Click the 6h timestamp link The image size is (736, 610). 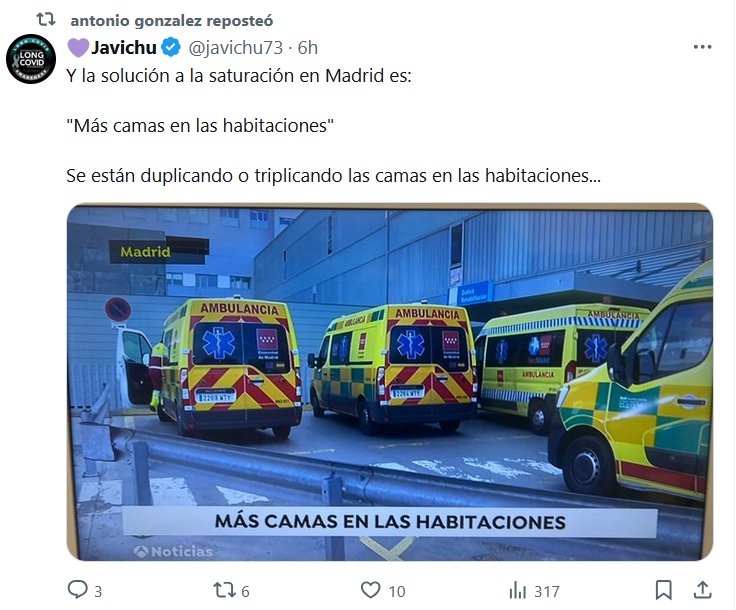[307, 47]
